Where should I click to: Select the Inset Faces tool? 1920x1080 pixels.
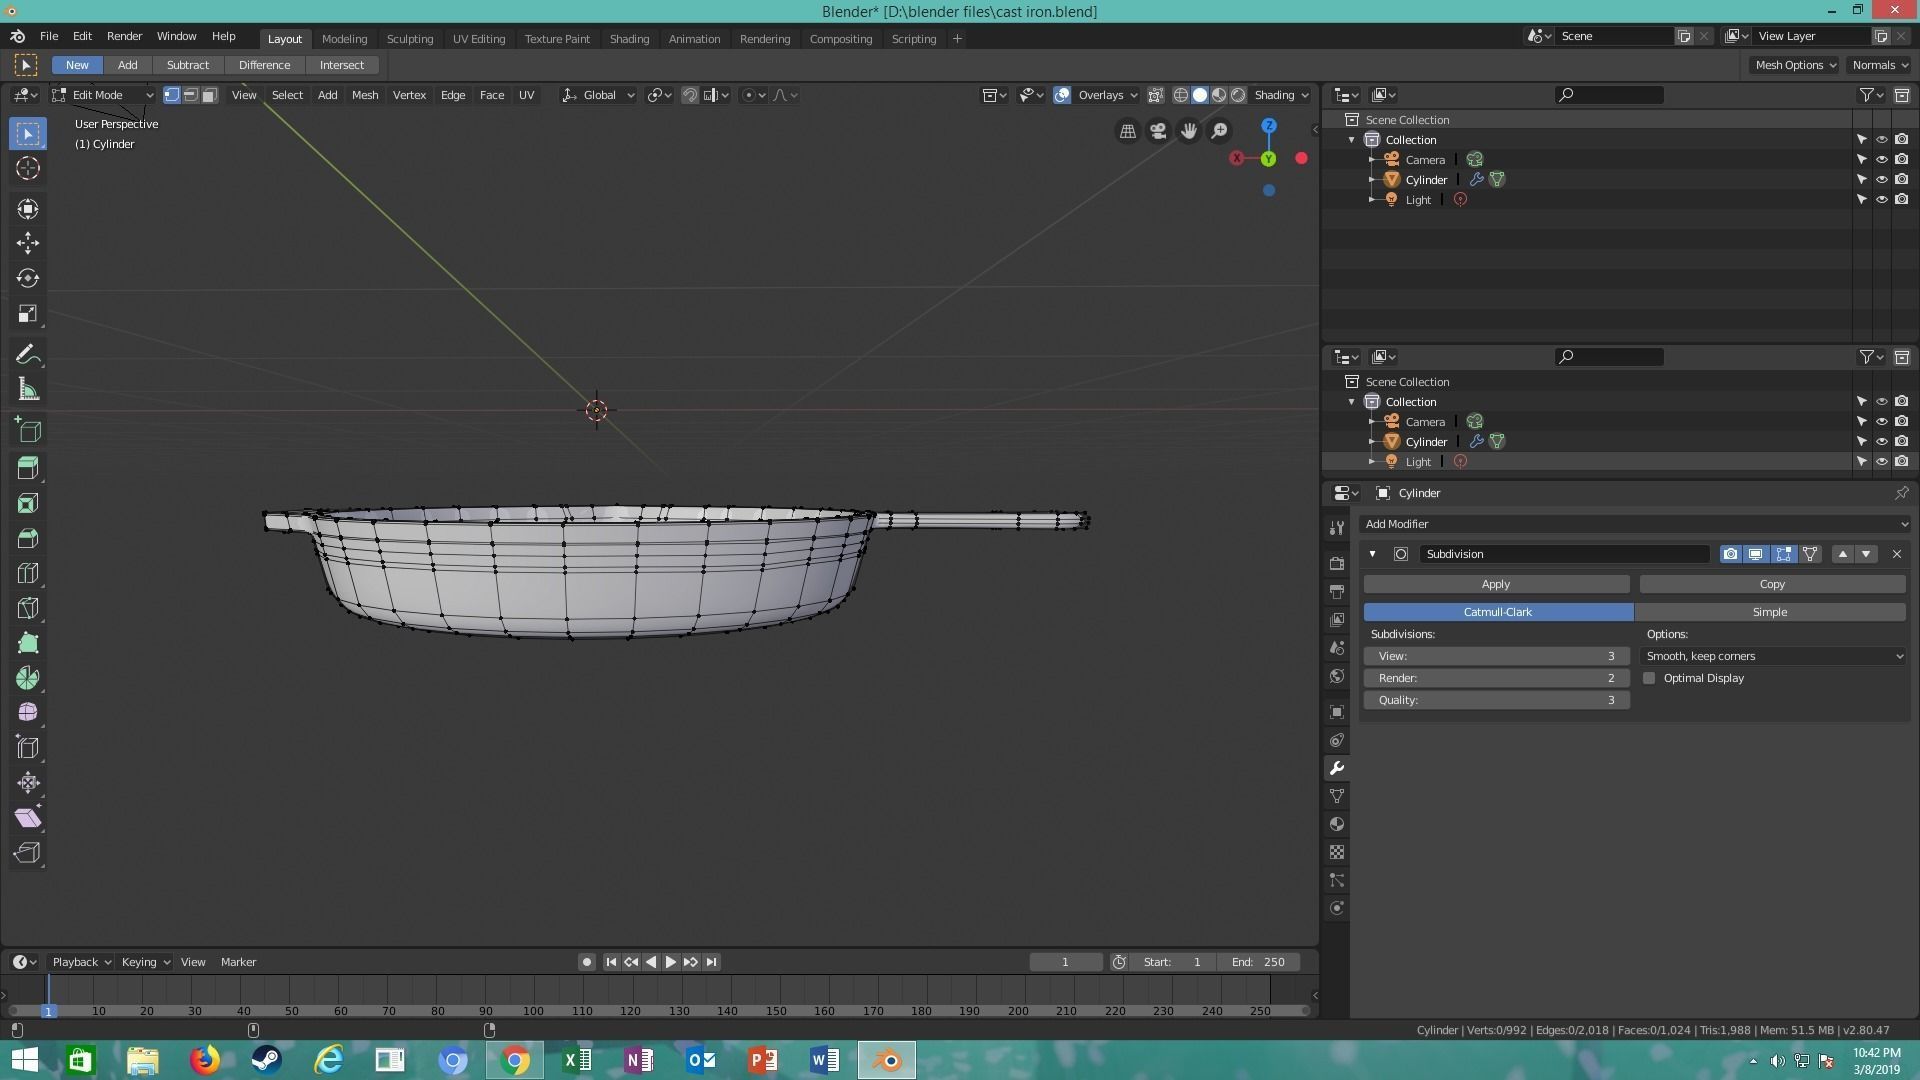tap(28, 503)
